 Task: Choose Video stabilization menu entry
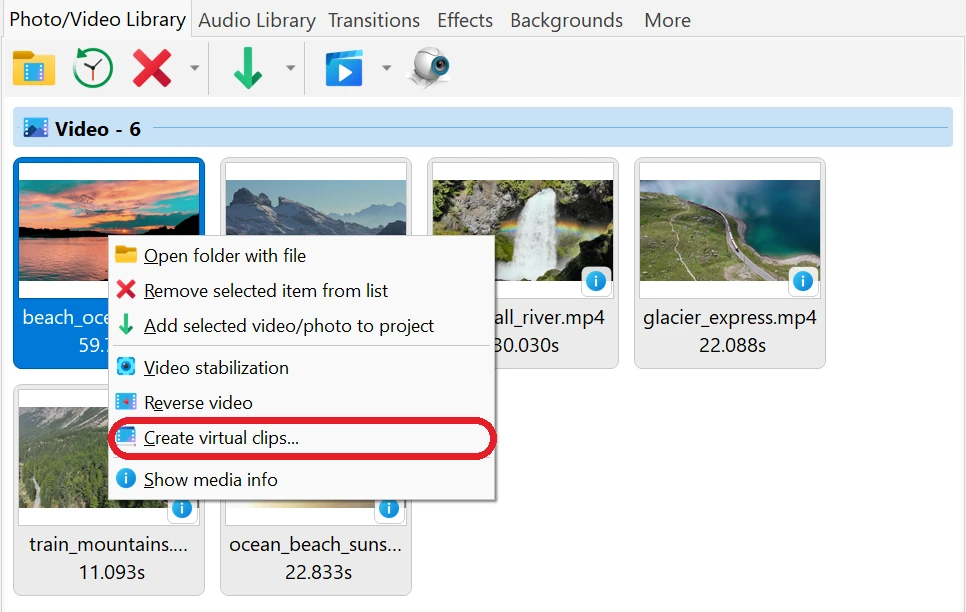click(x=302, y=367)
